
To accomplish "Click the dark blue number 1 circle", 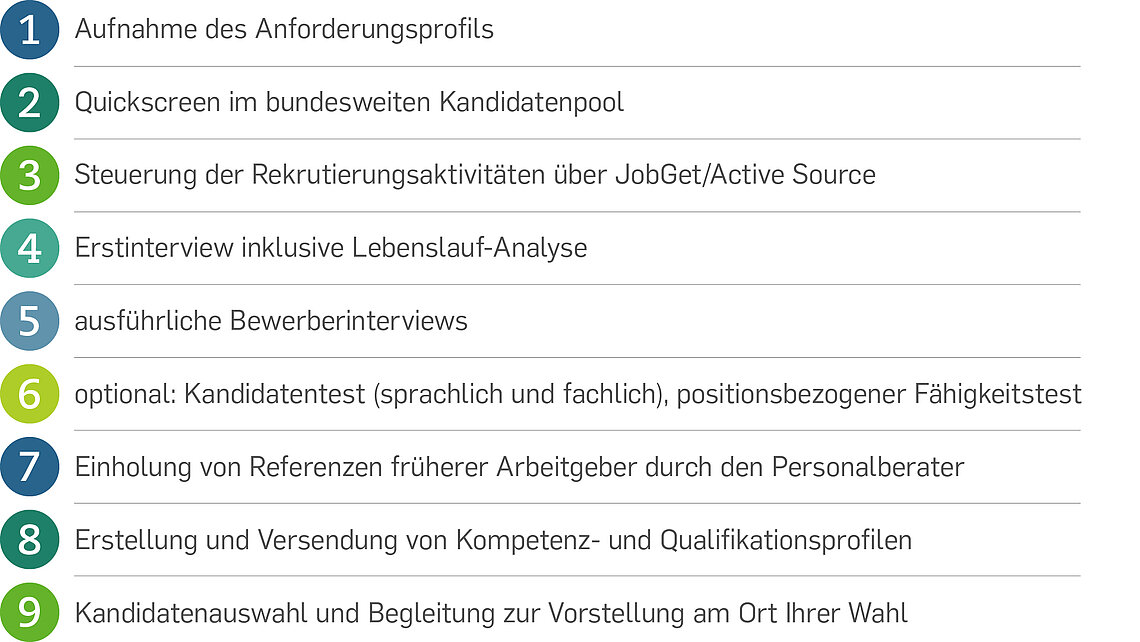I will pyautogui.click(x=30, y=30).
